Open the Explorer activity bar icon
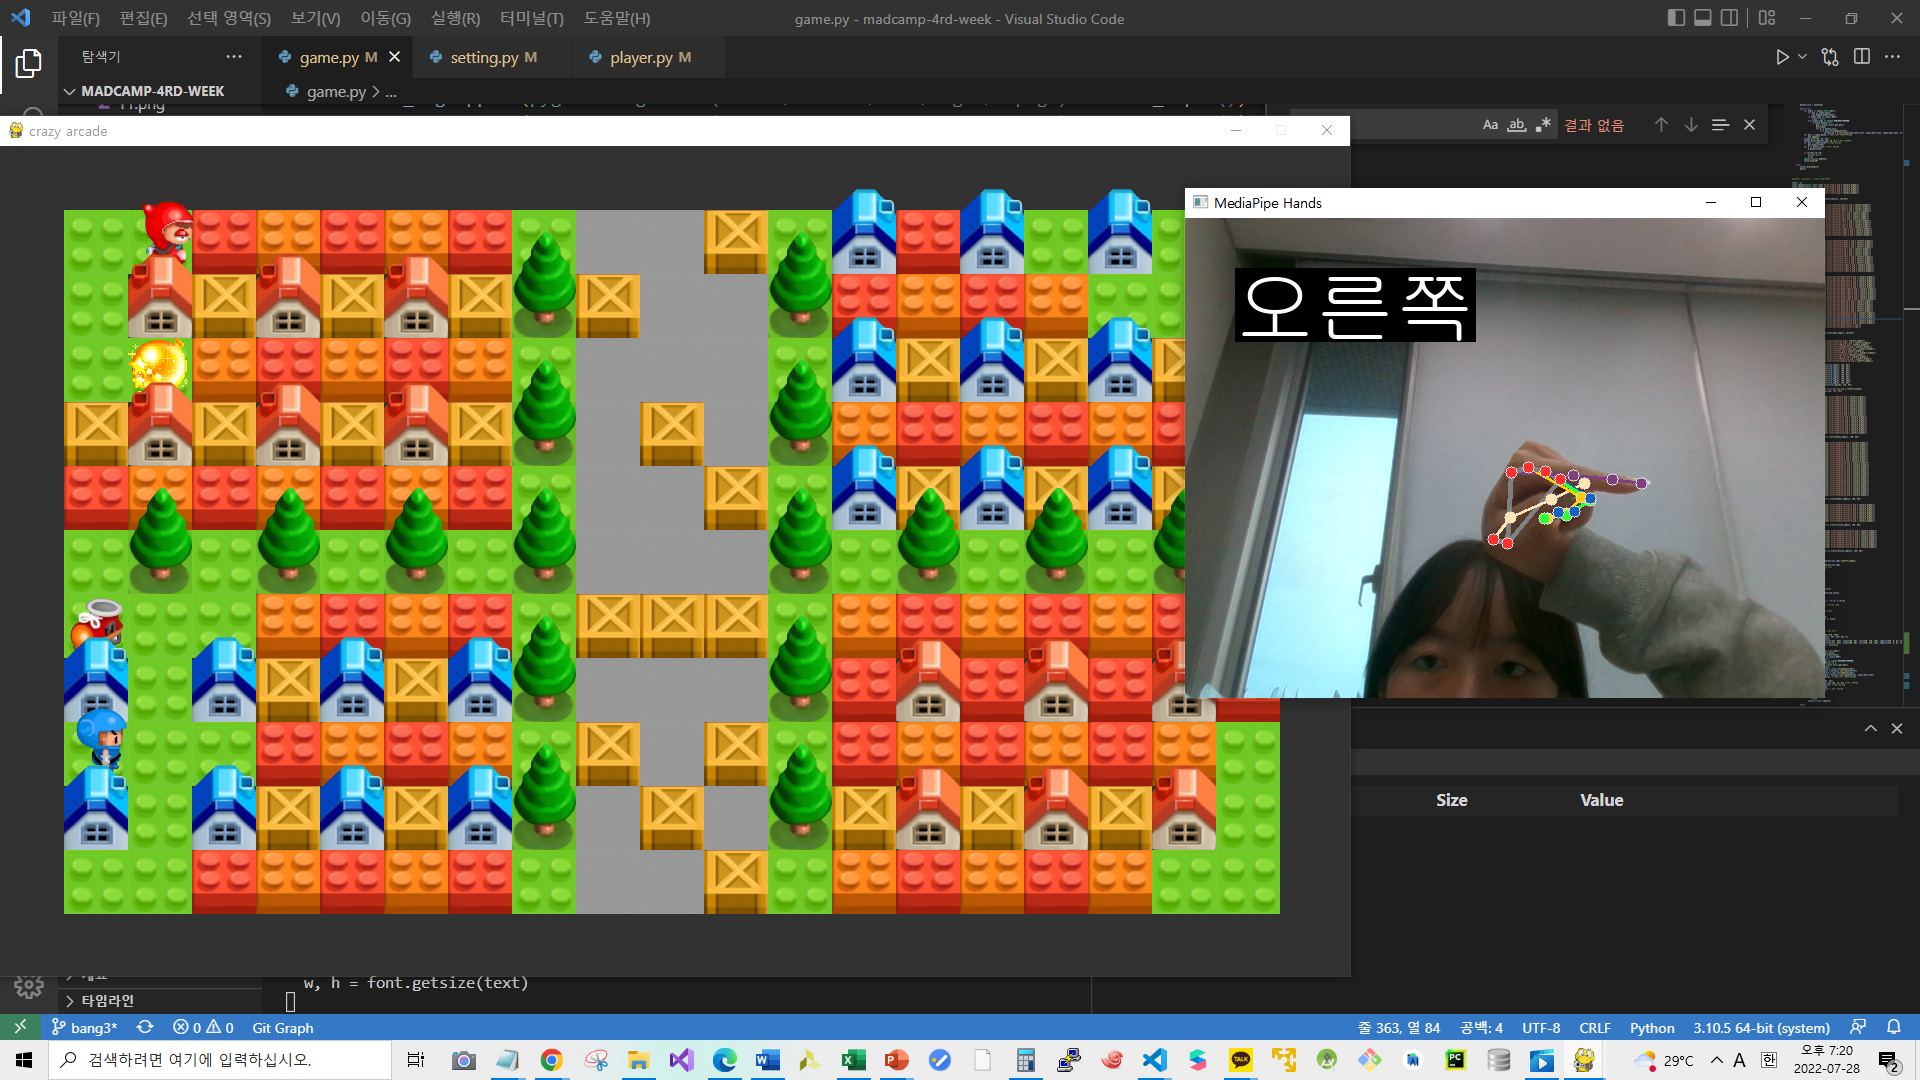Image resolution: width=1920 pixels, height=1080 pixels. click(x=28, y=63)
